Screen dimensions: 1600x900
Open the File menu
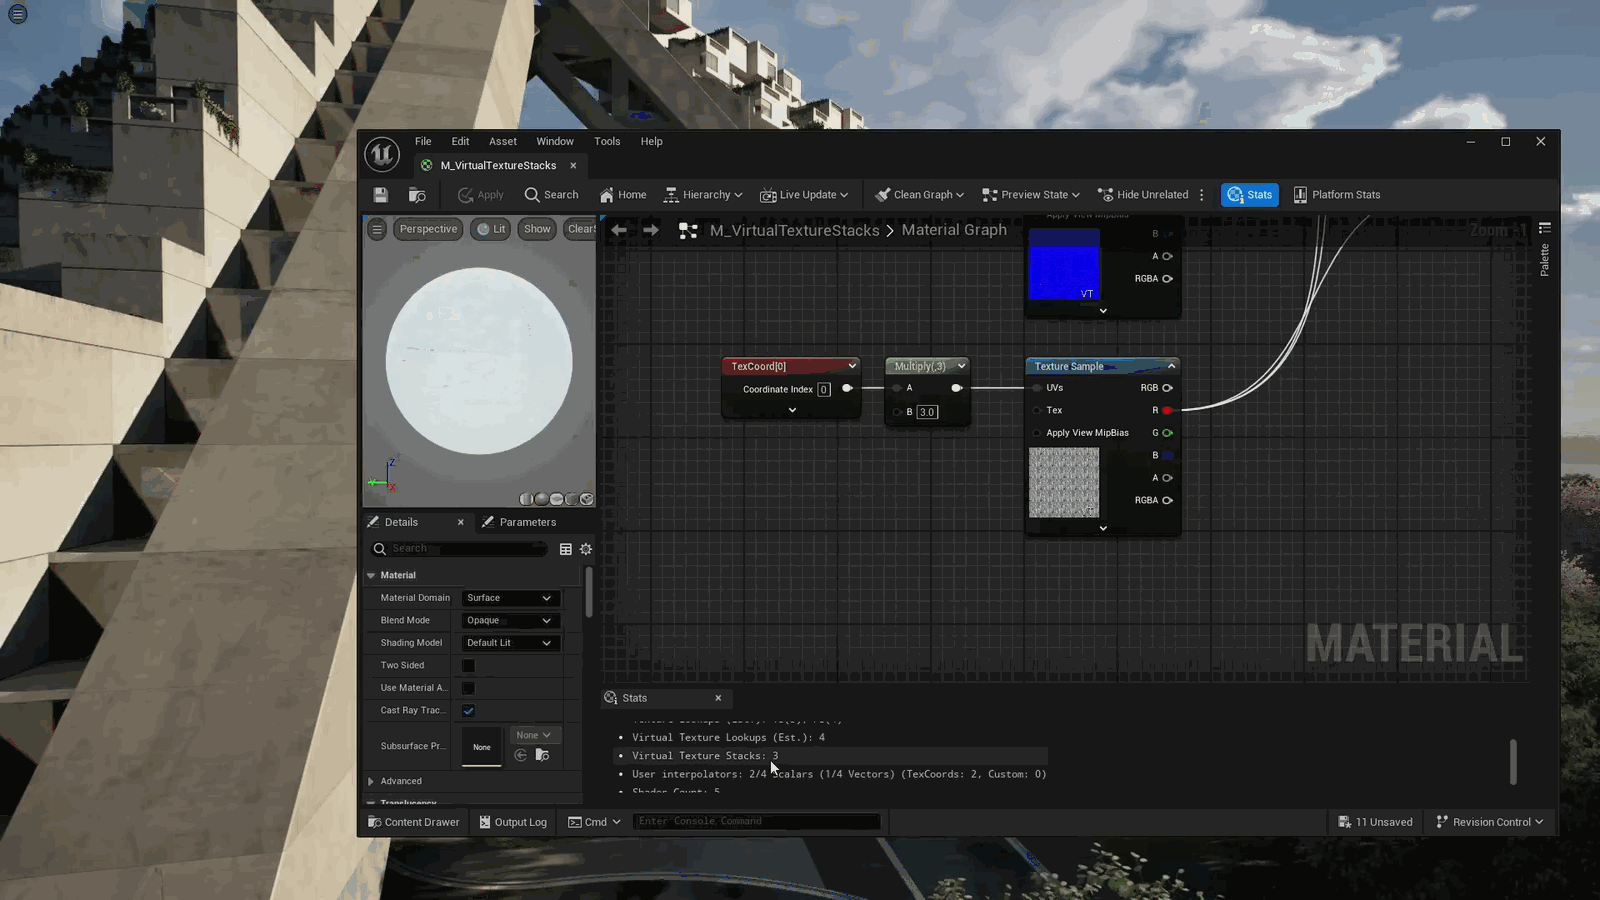(x=423, y=141)
